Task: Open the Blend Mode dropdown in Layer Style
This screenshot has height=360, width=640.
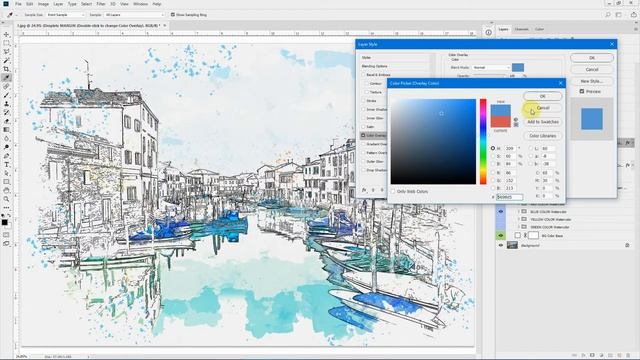Action: (491, 67)
